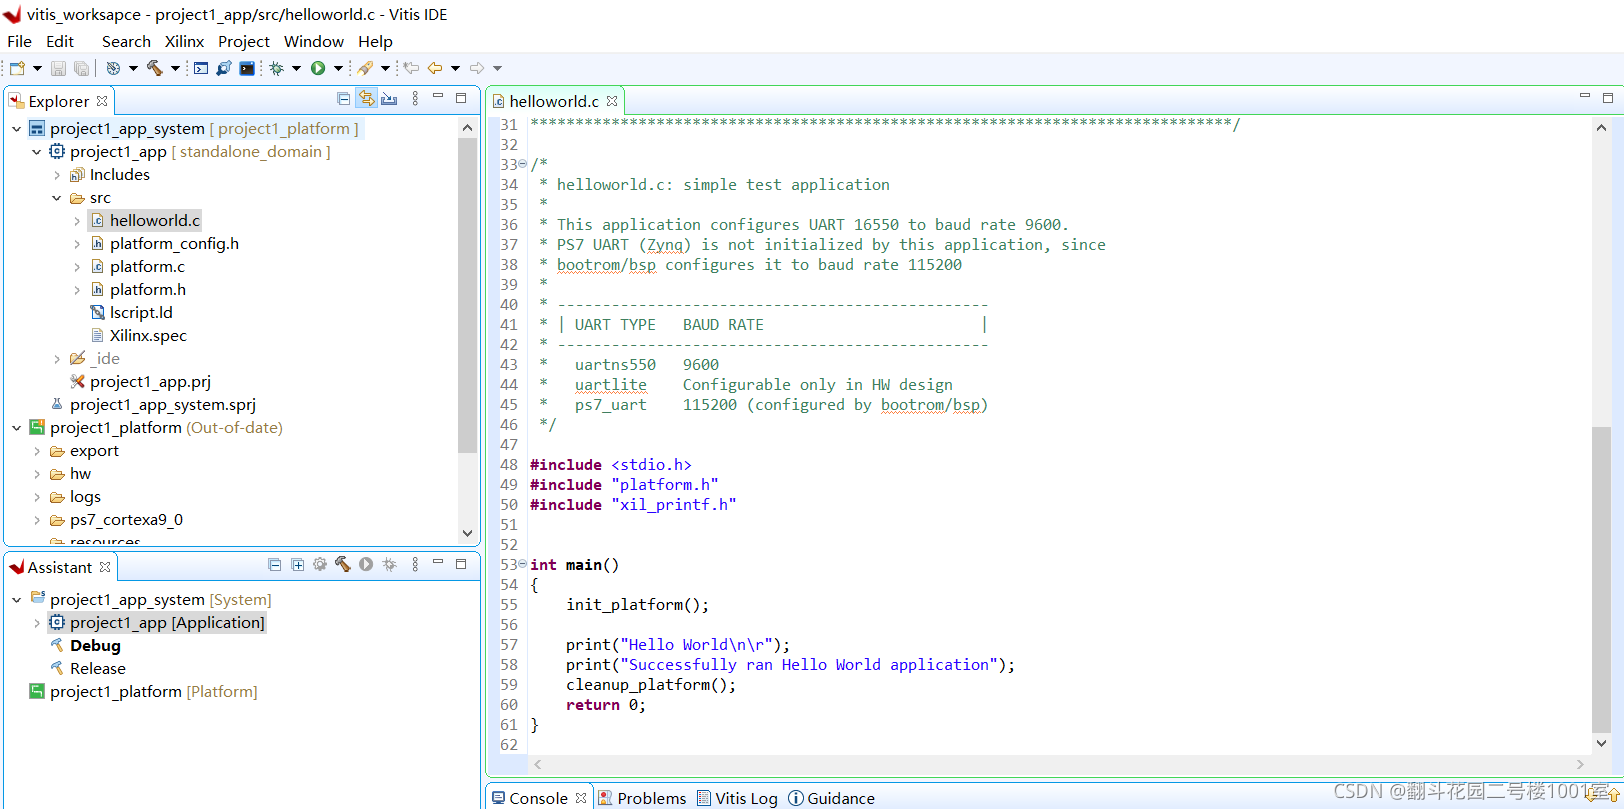Click Expand All in Assistant panel
Image resolution: width=1624 pixels, height=809 pixels.
(x=298, y=565)
